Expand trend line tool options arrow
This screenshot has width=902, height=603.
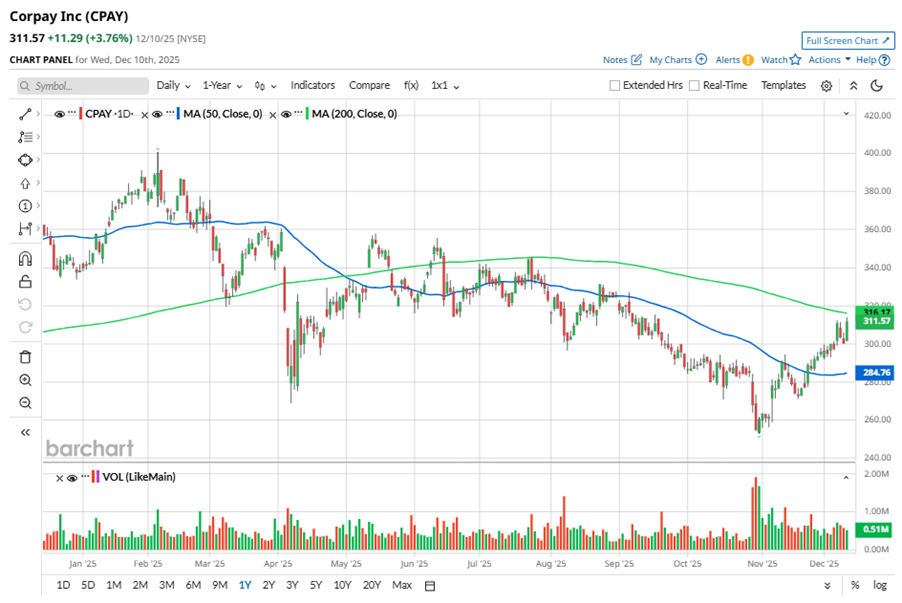coord(38,114)
